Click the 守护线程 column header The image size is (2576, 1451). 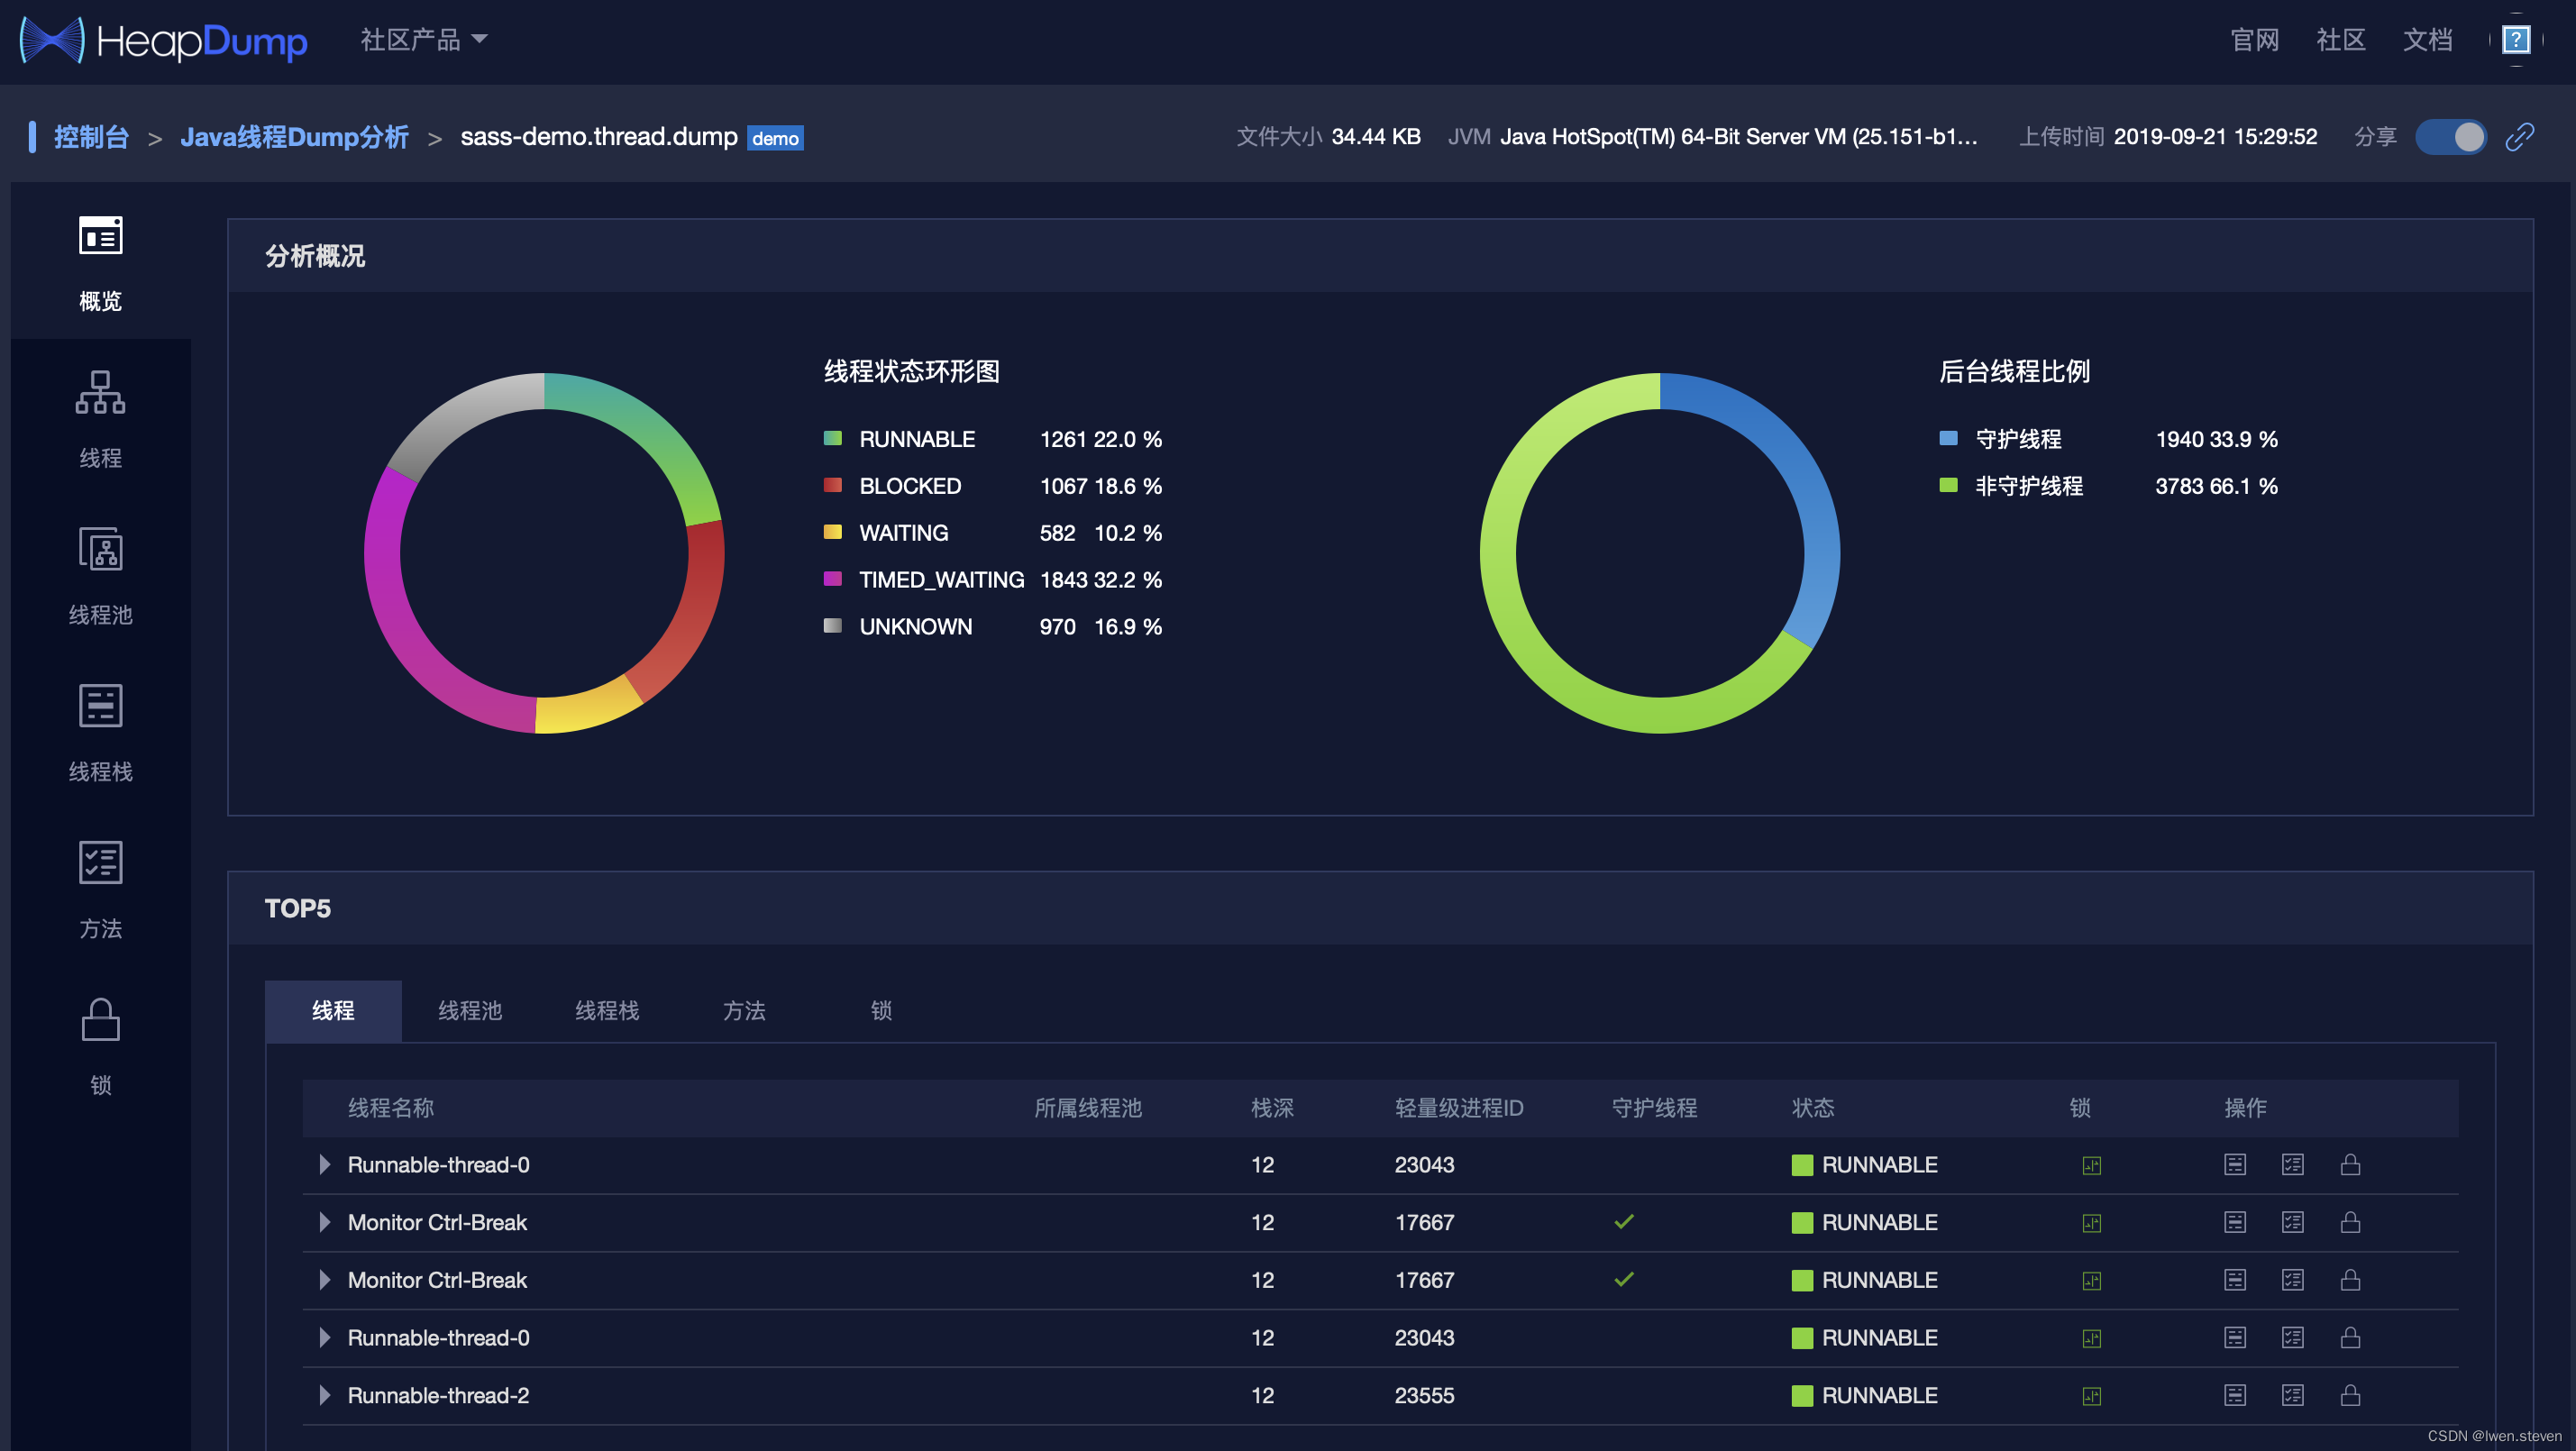[x=1654, y=1108]
